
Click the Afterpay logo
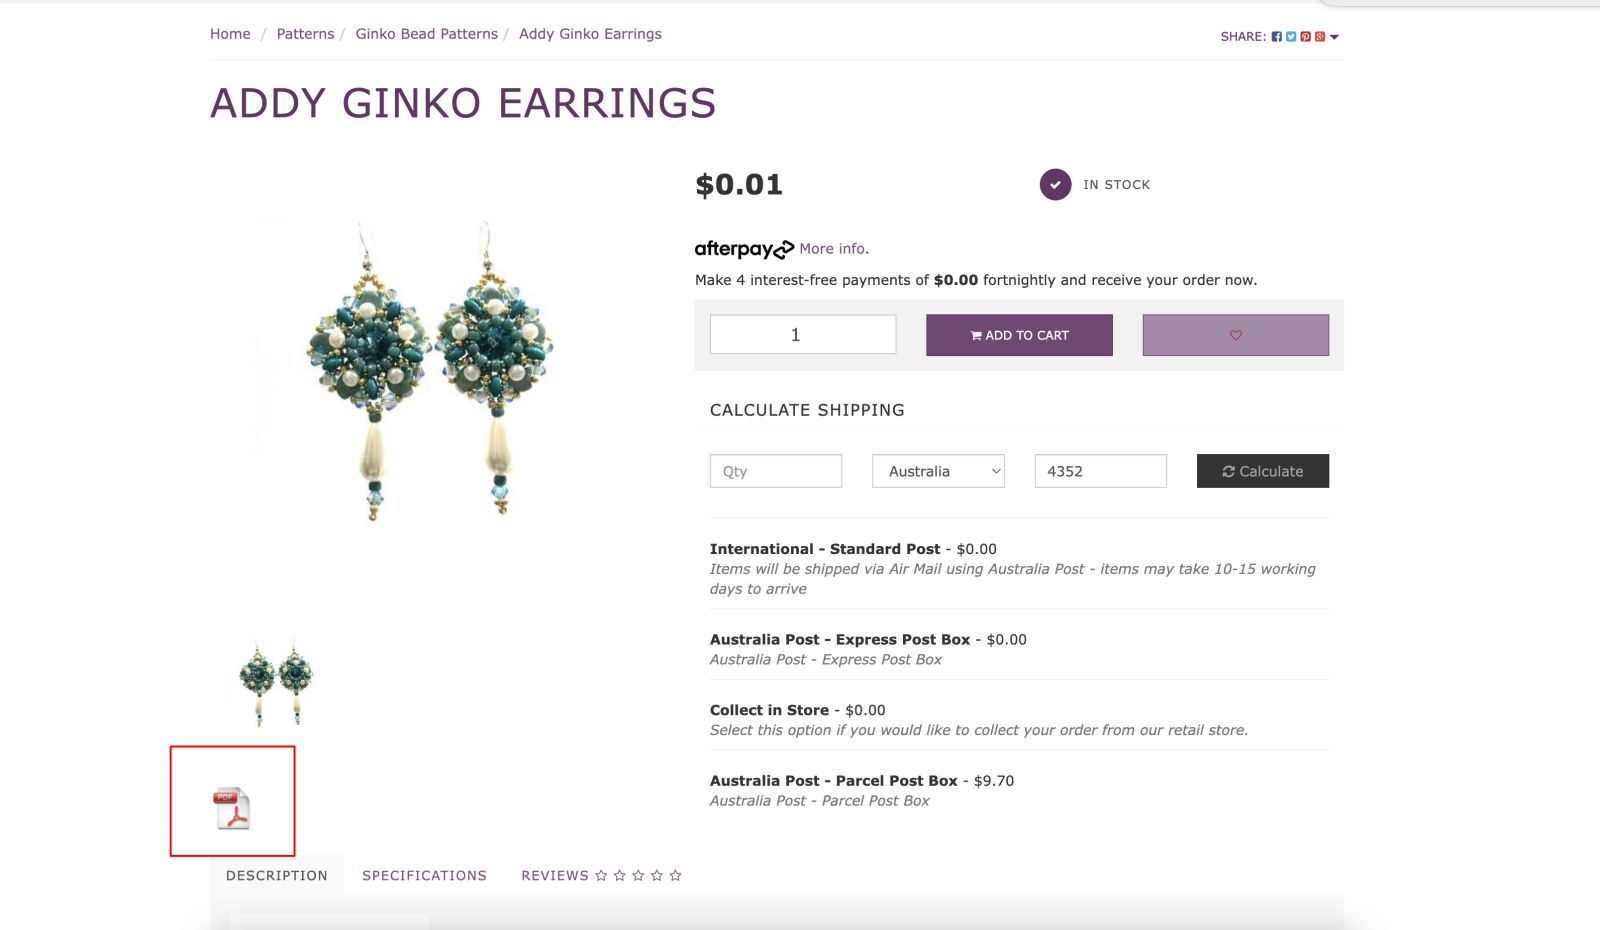(744, 249)
